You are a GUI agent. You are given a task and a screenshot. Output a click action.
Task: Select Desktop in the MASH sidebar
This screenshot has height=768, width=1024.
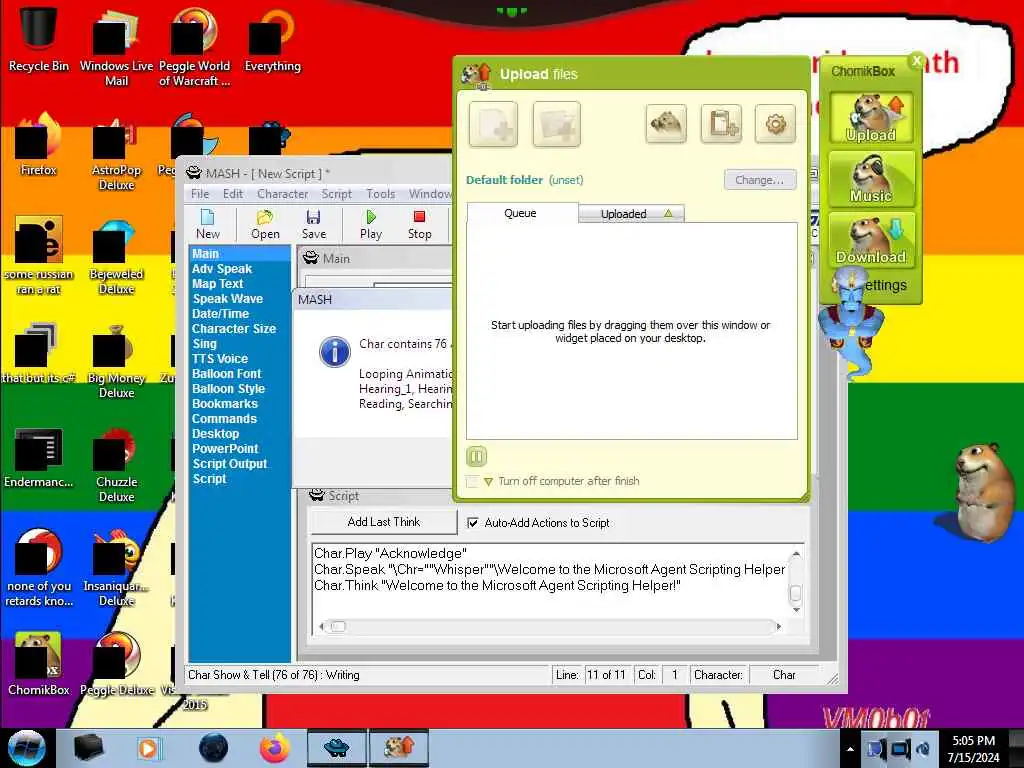coord(216,434)
